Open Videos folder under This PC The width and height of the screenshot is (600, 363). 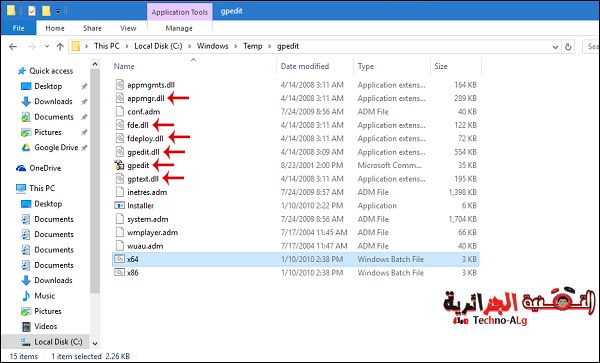46,326
